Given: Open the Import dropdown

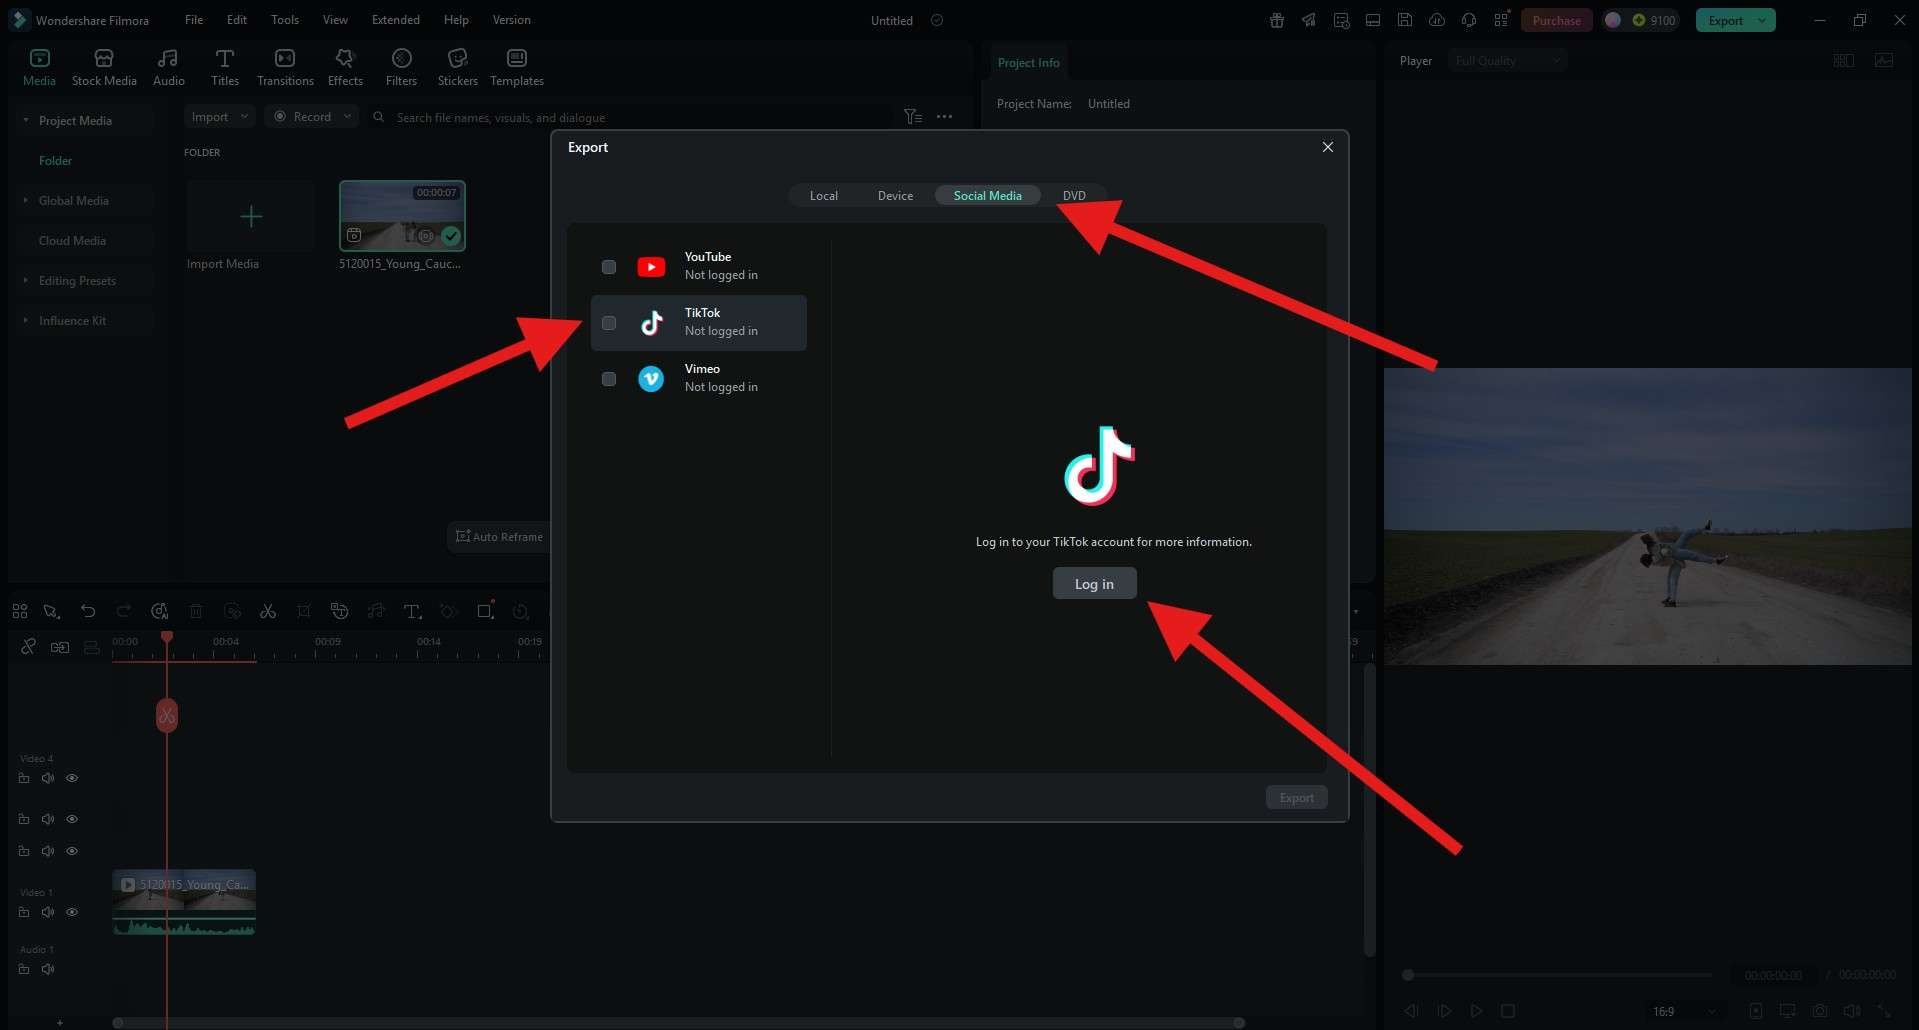Looking at the screenshot, I should coord(219,117).
